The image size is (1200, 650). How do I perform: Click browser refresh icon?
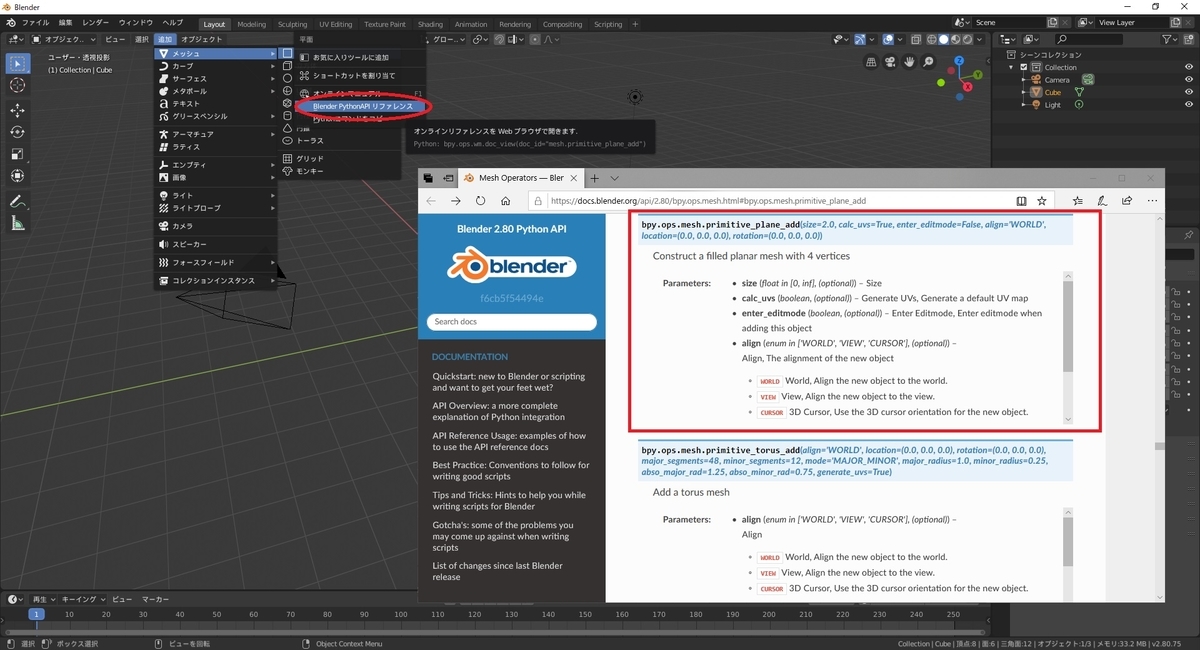click(481, 200)
